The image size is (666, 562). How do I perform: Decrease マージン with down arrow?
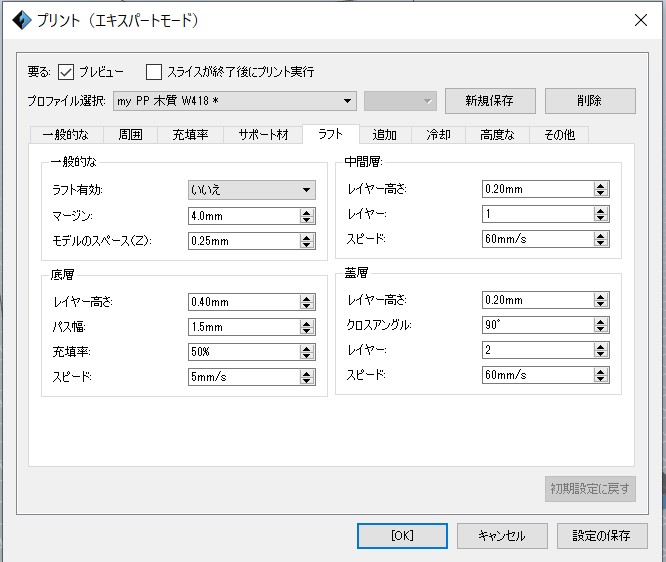(x=306, y=220)
